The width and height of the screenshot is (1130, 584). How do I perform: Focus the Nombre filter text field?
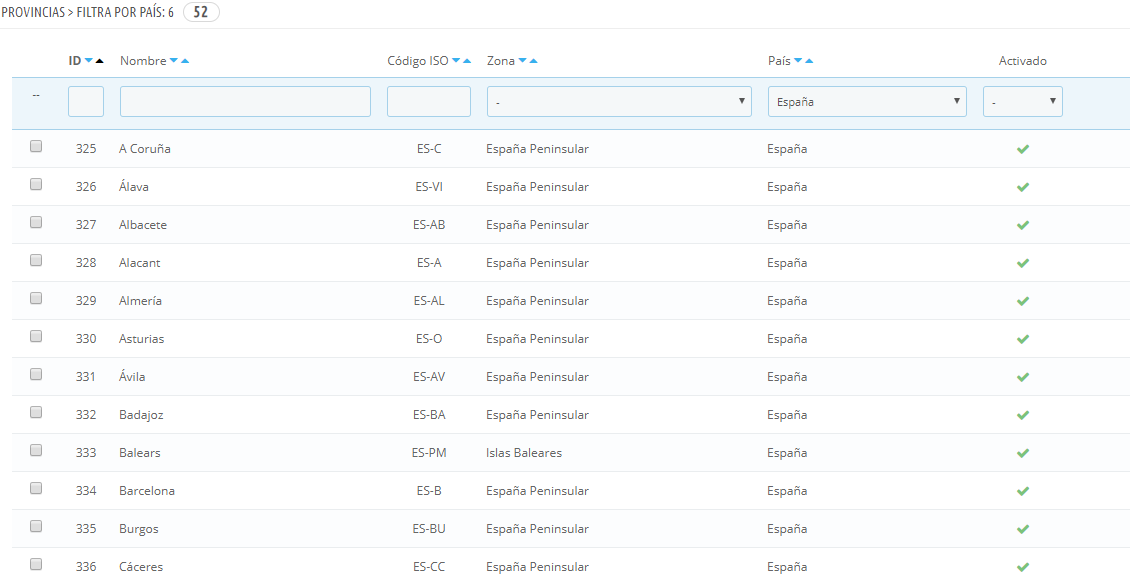tap(245, 102)
